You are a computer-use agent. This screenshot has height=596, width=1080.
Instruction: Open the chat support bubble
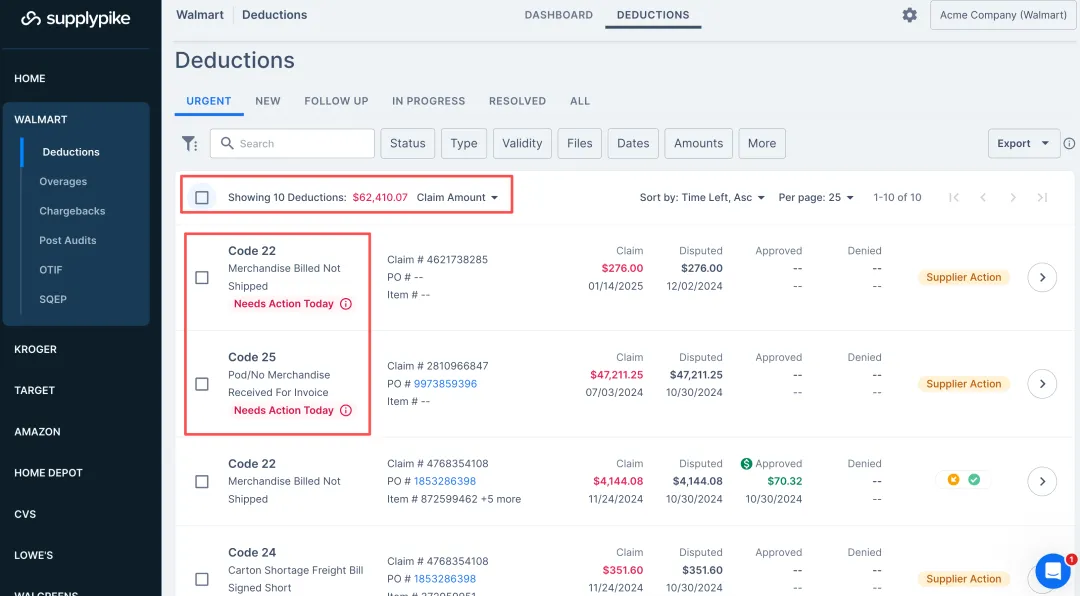coord(1052,571)
